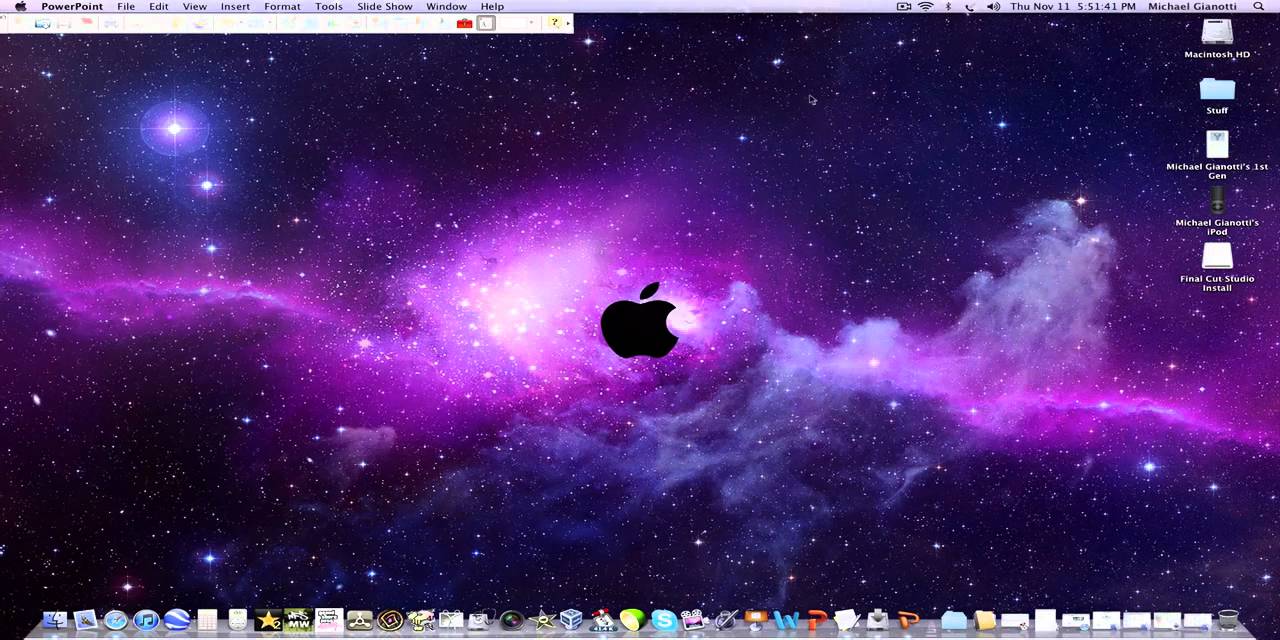Viewport: 1280px width, 640px height.
Task: Click PowerPoint icon beside the blue Dock folder
Action: click(908, 621)
